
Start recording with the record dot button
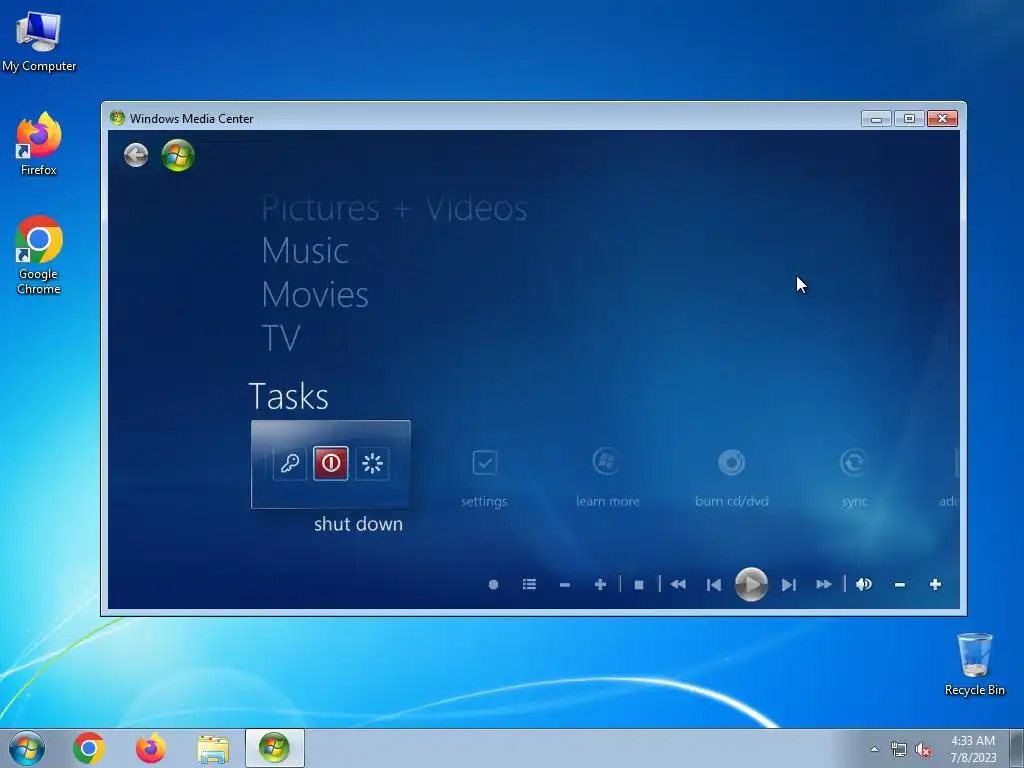coord(494,584)
